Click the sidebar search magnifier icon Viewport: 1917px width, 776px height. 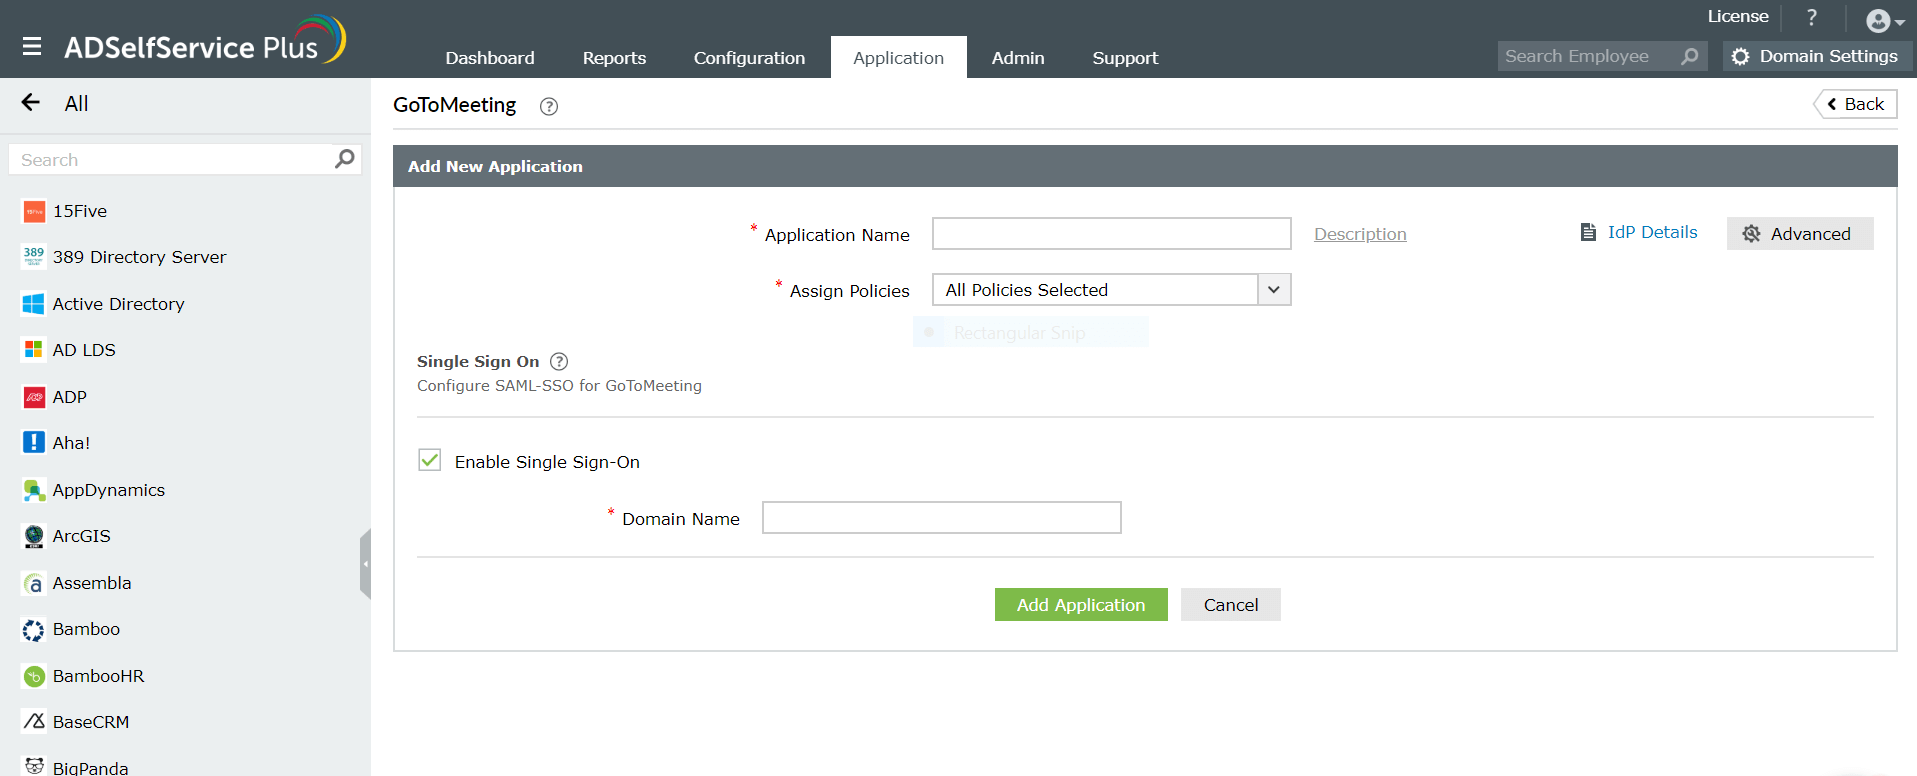pos(344,159)
